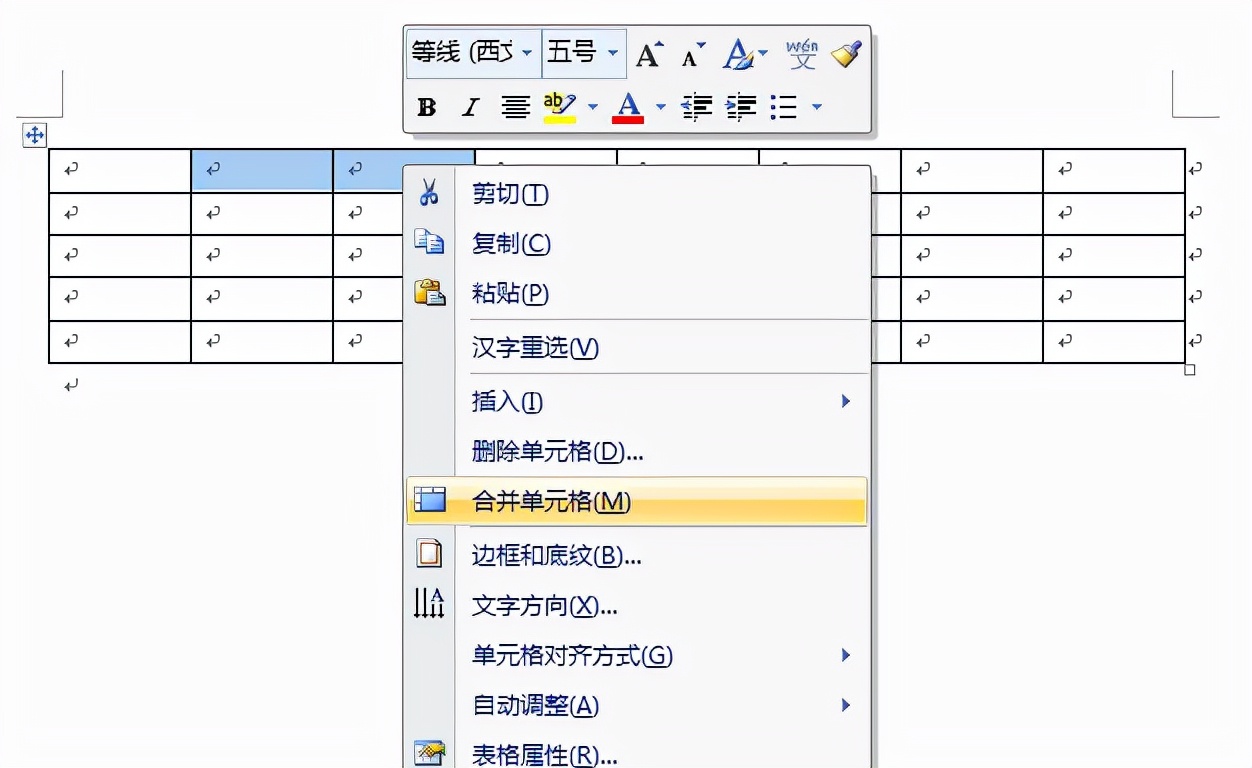Expand the 自动调整(A) submenu arrow

point(846,705)
